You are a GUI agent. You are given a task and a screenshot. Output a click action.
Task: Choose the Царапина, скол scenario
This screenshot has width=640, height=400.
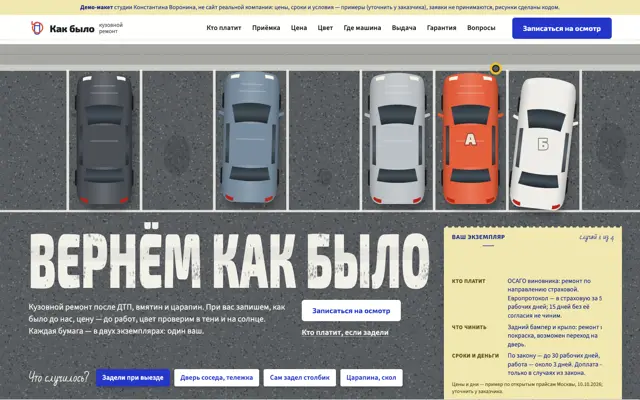[371, 378]
